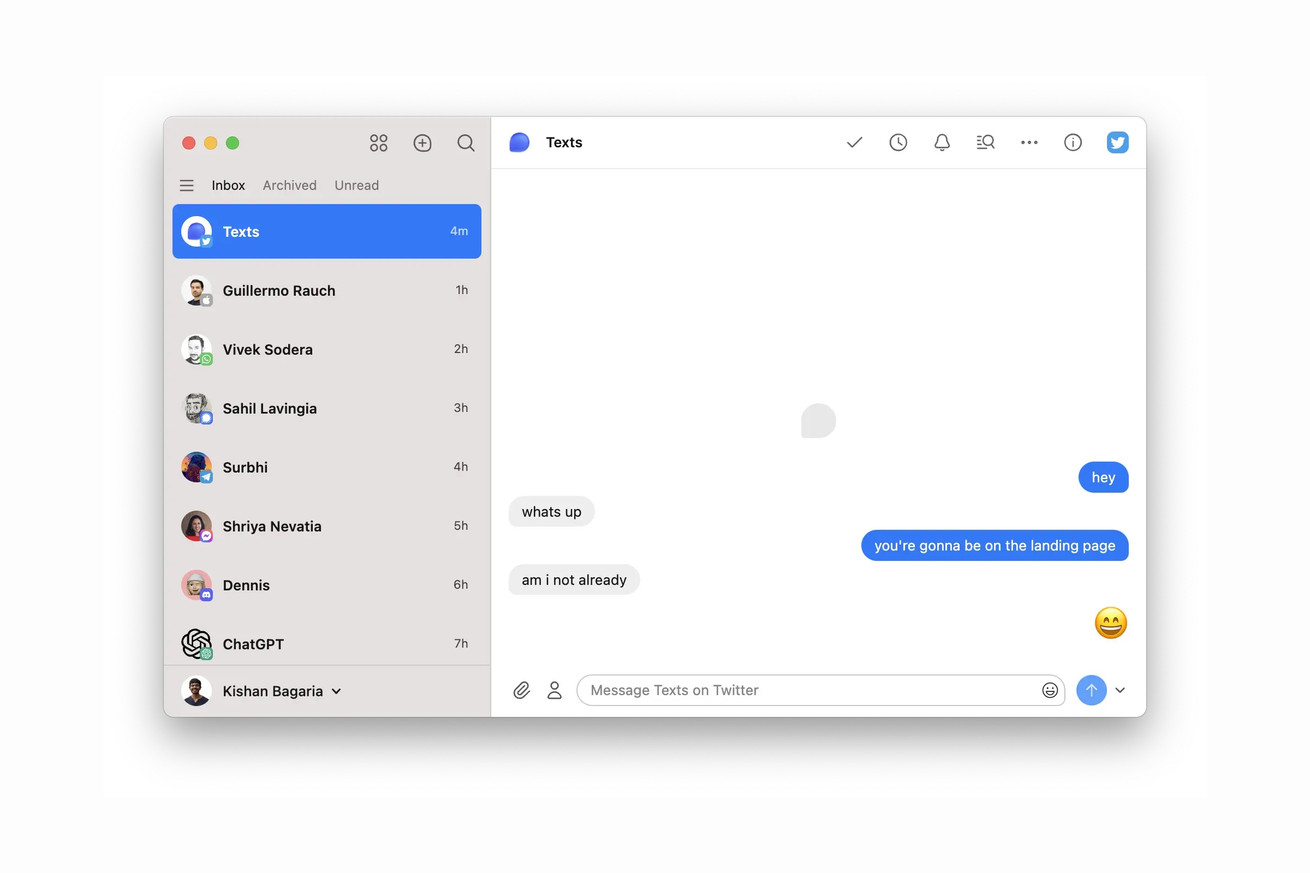
Task: Open the three-dots more options menu
Action: point(1029,143)
